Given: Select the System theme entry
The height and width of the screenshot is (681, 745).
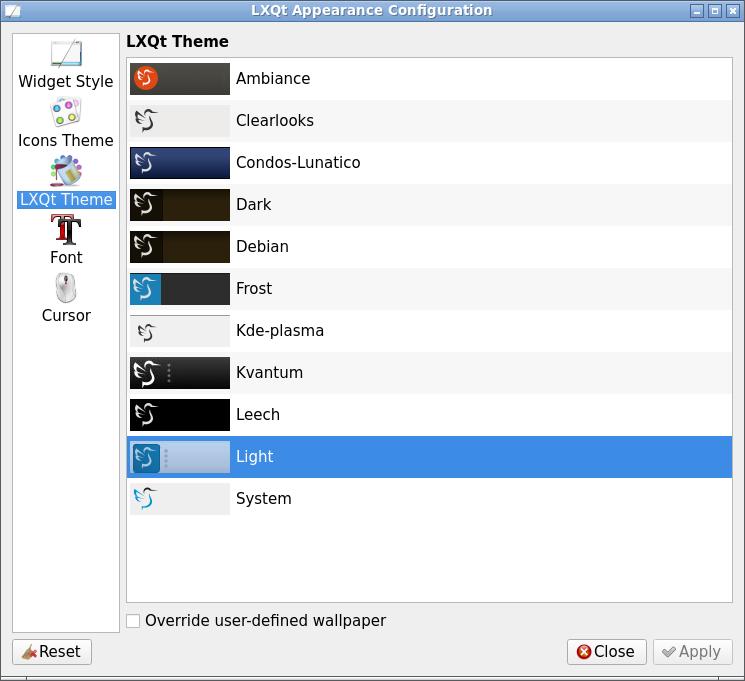Looking at the screenshot, I should click(264, 499).
